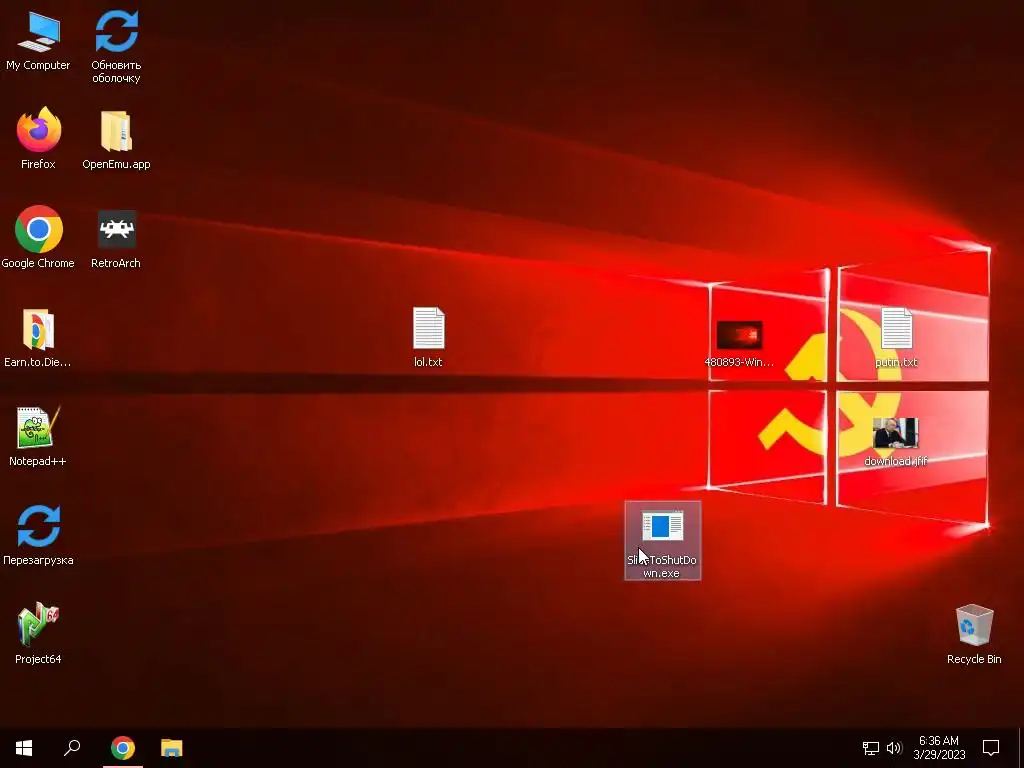This screenshot has width=1024, height=768.
Task: Open the notification center icon
Action: coord(991,748)
